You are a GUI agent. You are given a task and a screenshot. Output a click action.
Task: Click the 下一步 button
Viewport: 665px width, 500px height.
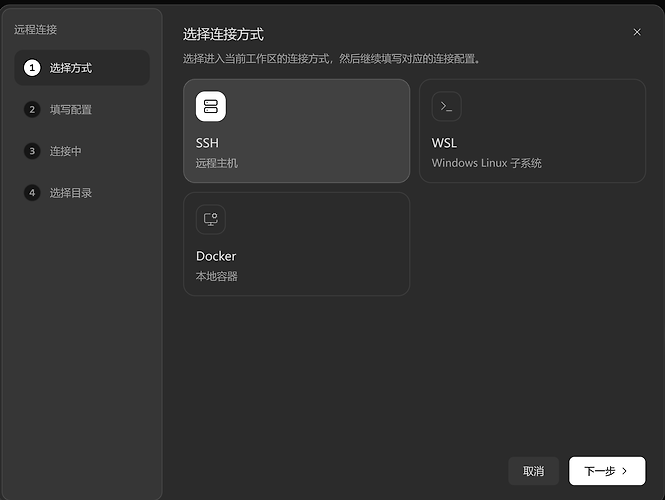coord(607,471)
